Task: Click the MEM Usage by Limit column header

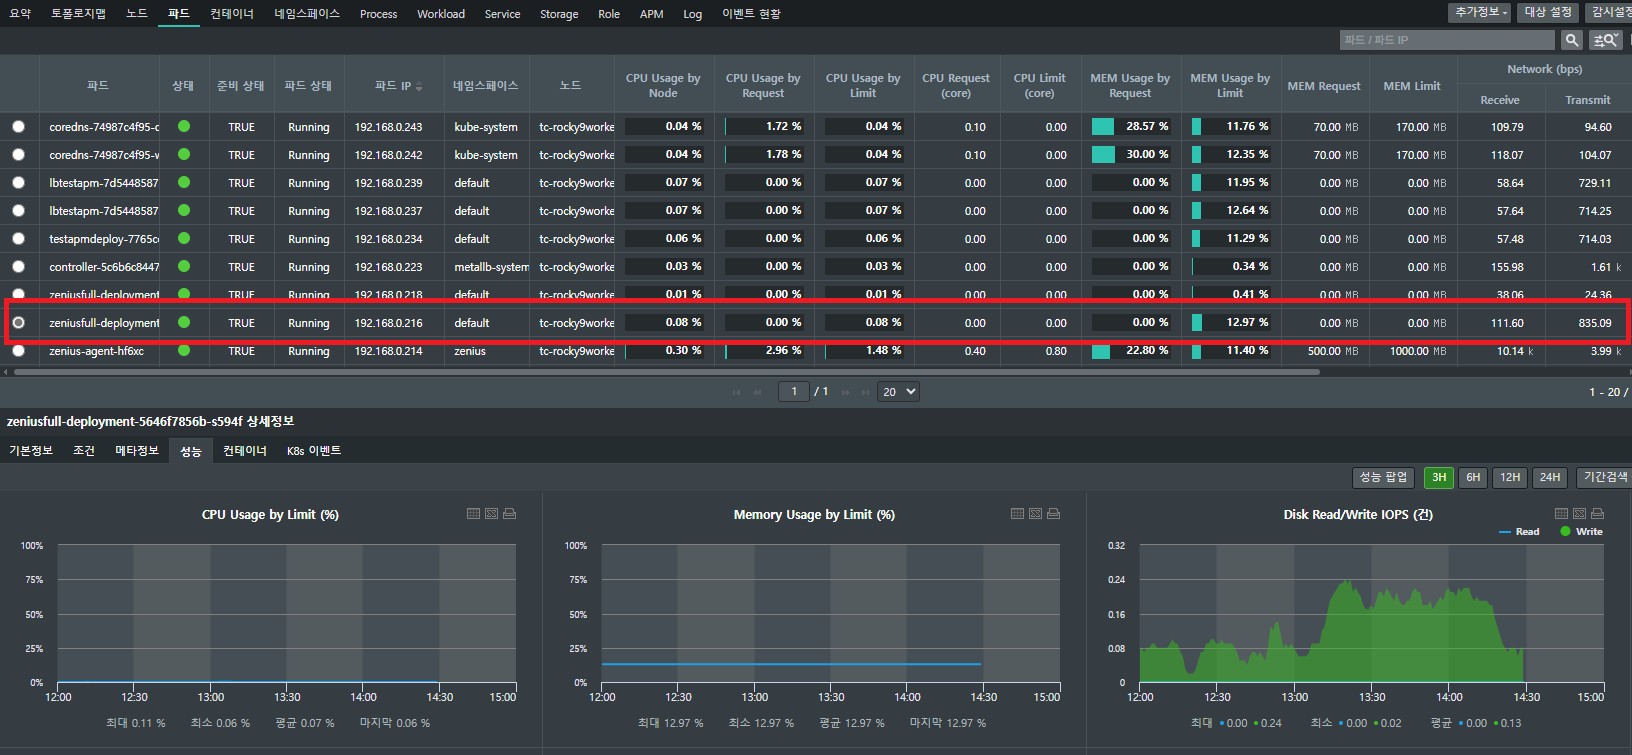Action: [1230, 85]
